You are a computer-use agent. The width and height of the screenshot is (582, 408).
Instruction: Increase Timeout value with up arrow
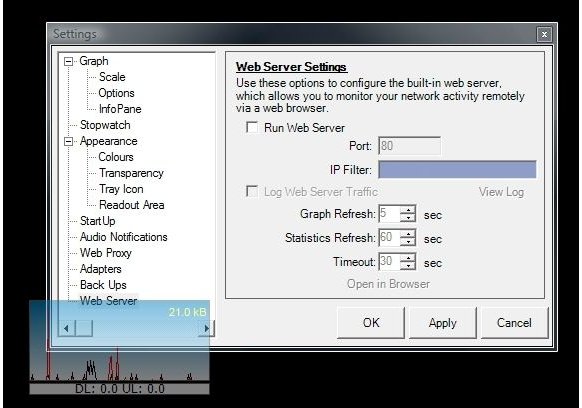click(x=408, y=258)
